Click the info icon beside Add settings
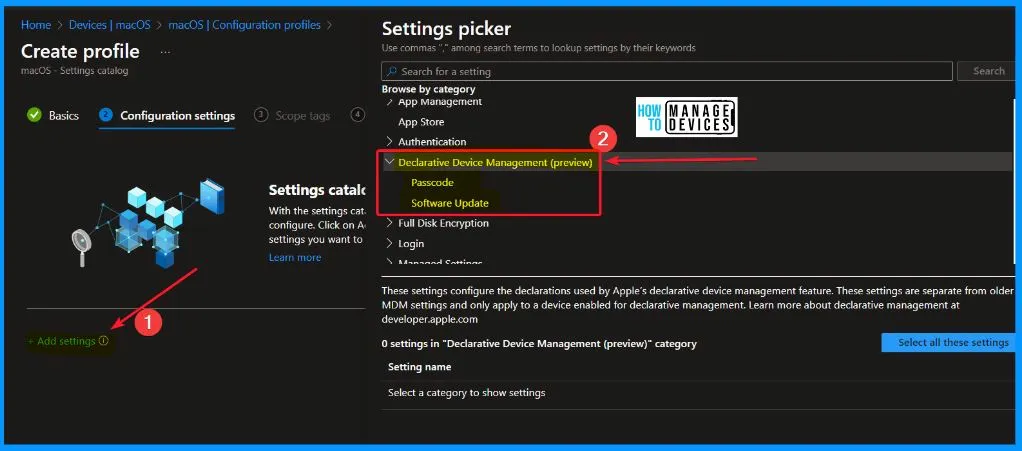Image resolution: width=1022 pixels, height=451 pixels. [104, 341]
